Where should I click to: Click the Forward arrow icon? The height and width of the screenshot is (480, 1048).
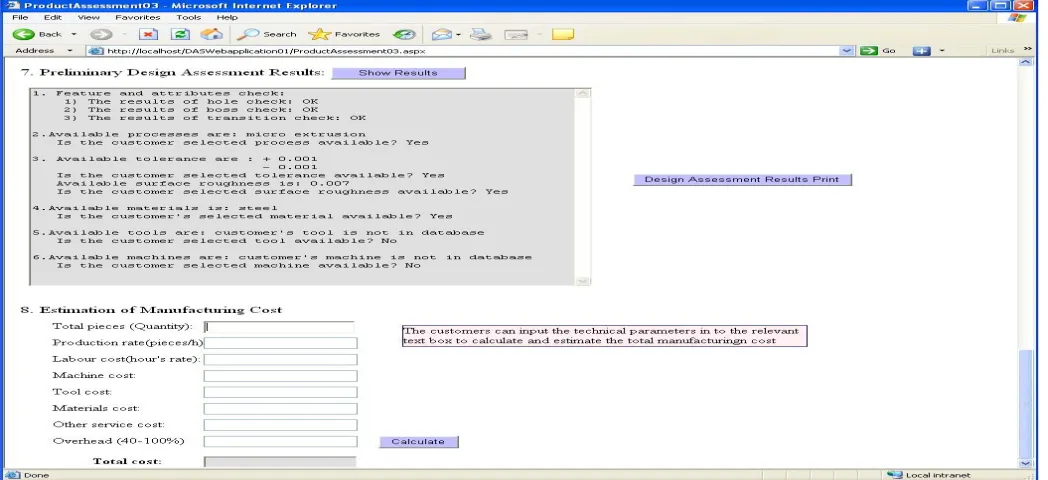(100, 34)
